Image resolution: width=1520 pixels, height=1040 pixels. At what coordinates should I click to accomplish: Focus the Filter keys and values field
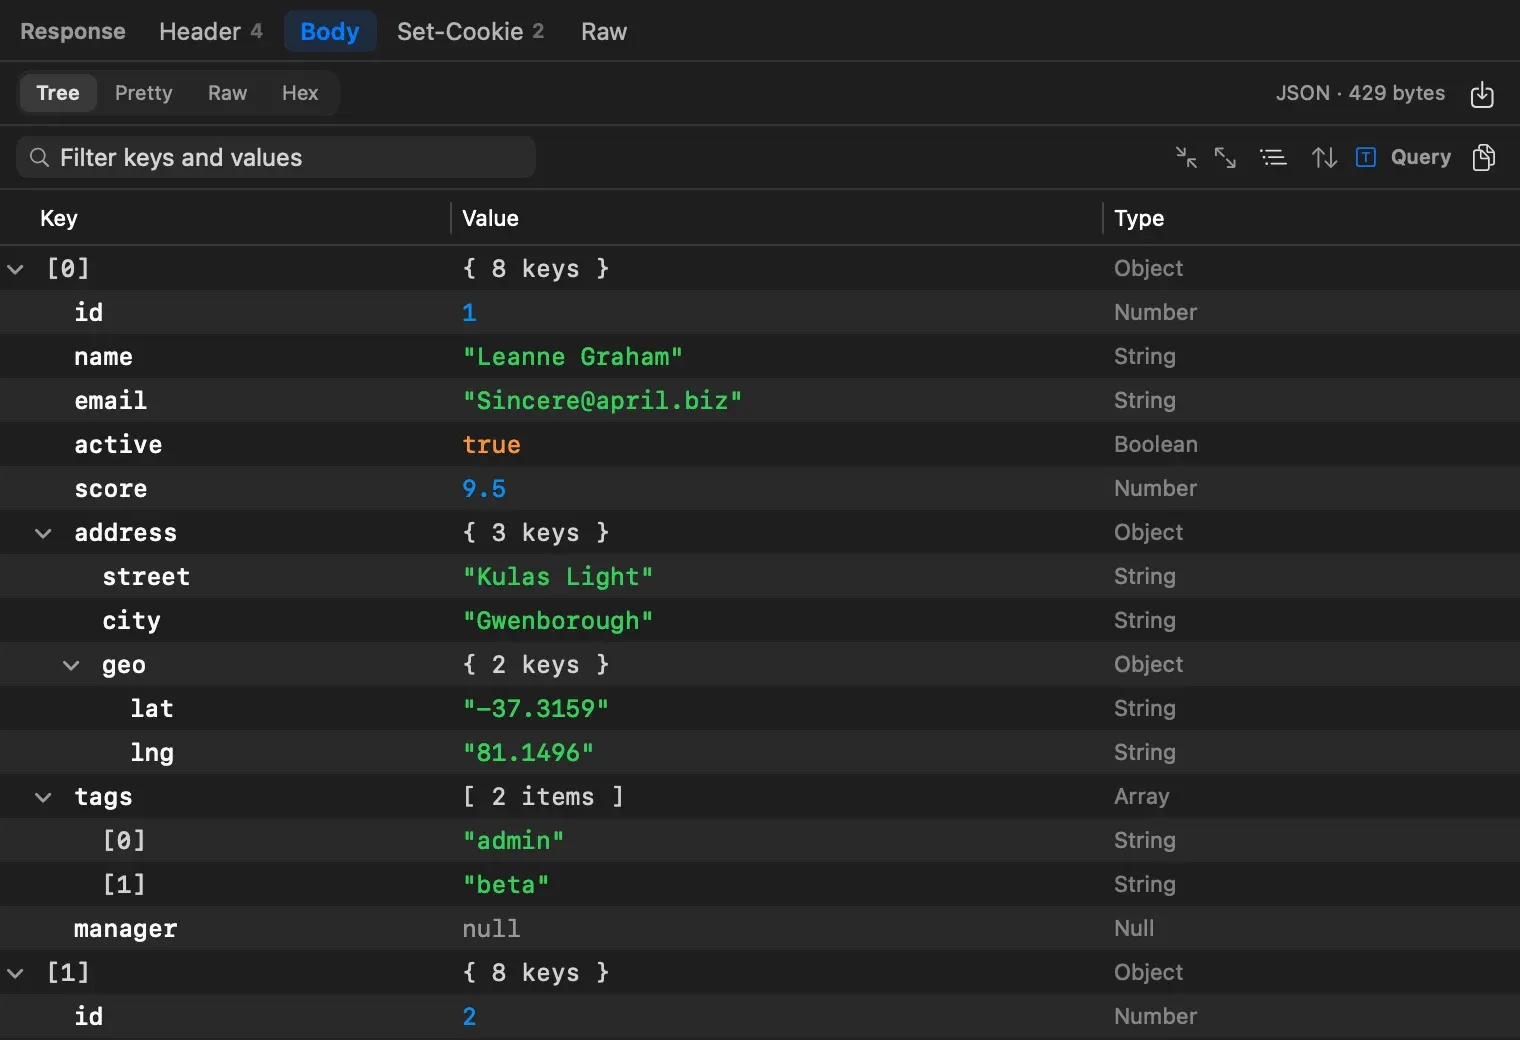(x=276, y=158)
